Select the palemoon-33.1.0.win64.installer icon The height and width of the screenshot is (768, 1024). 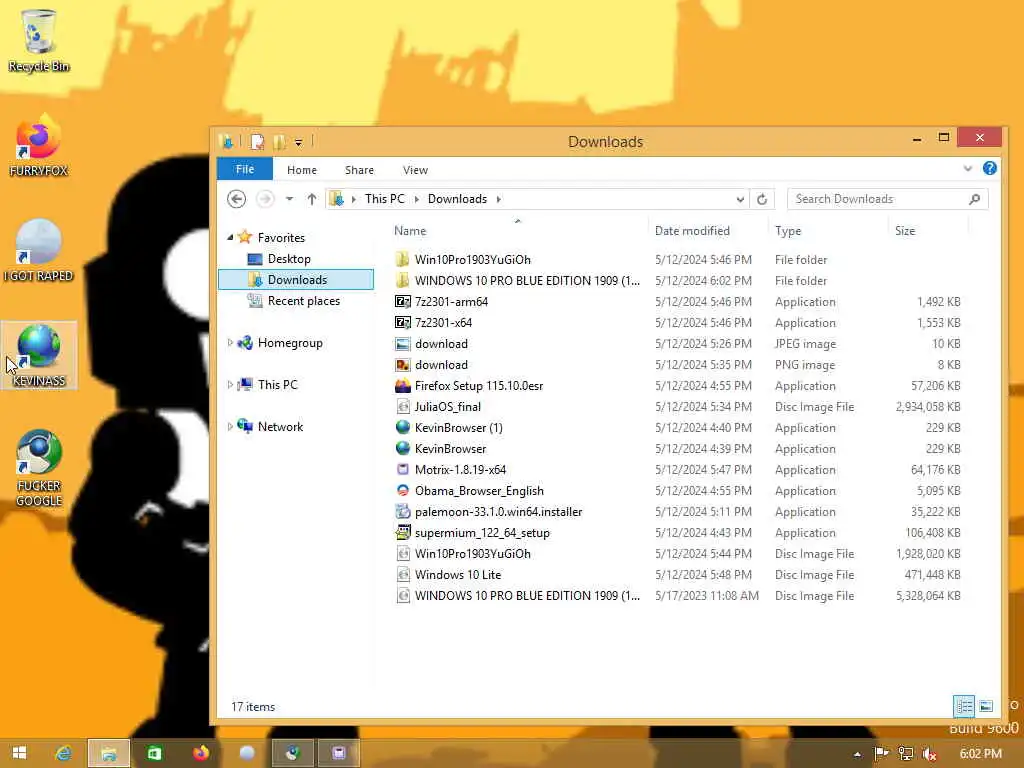403,512
